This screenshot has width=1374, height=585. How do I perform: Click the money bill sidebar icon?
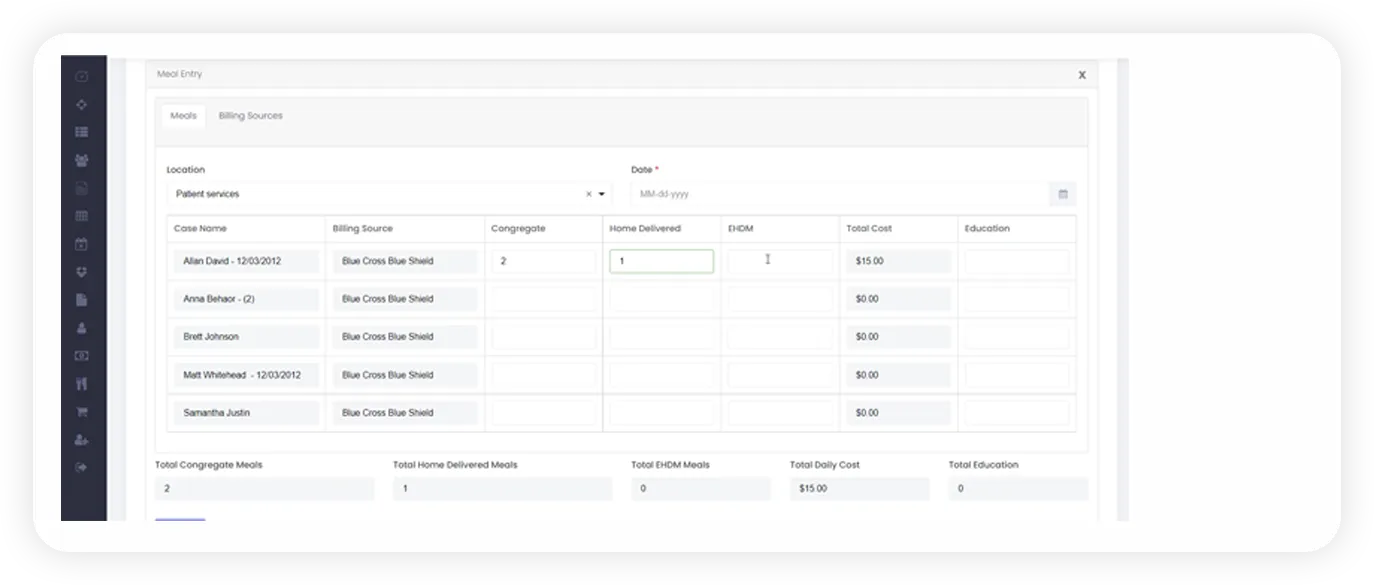pos(82,355)
